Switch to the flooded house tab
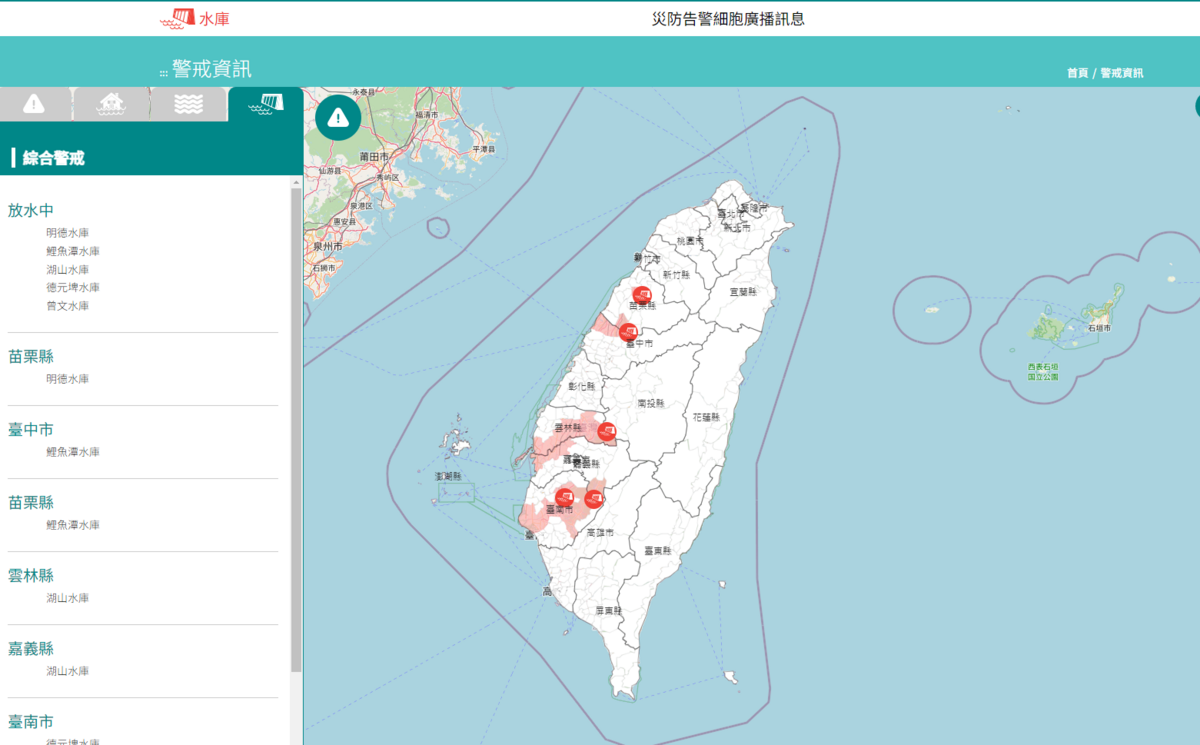Screen dimensions: 1200x745 tap(112, 104)
